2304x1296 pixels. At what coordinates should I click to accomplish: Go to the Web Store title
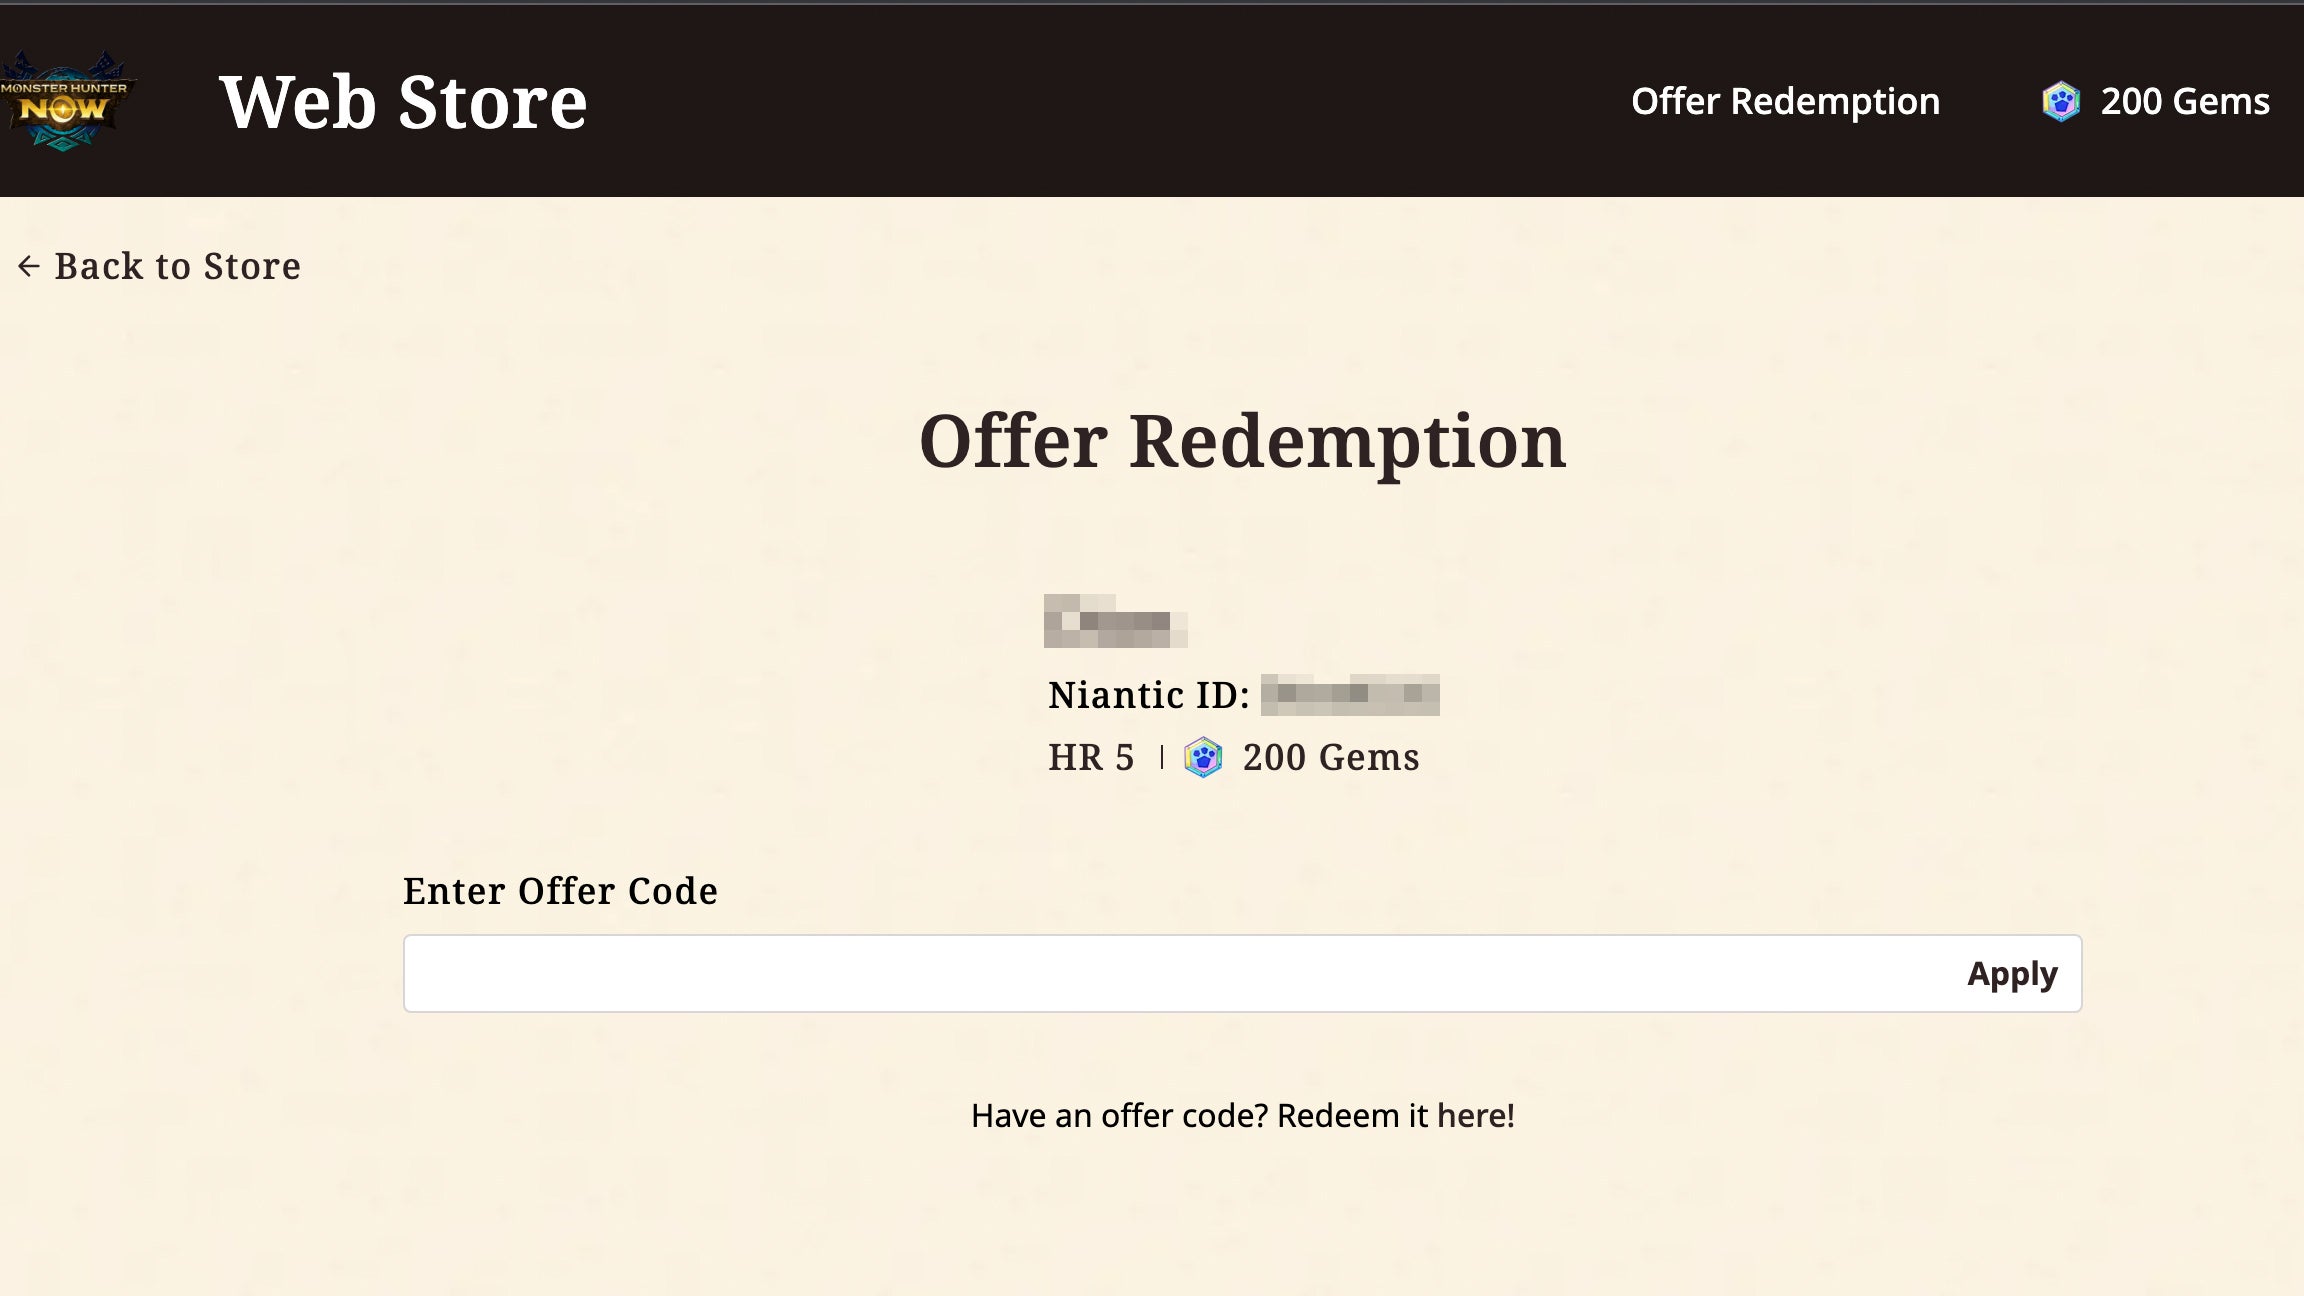pyautogui.click(x=403, y=102)
